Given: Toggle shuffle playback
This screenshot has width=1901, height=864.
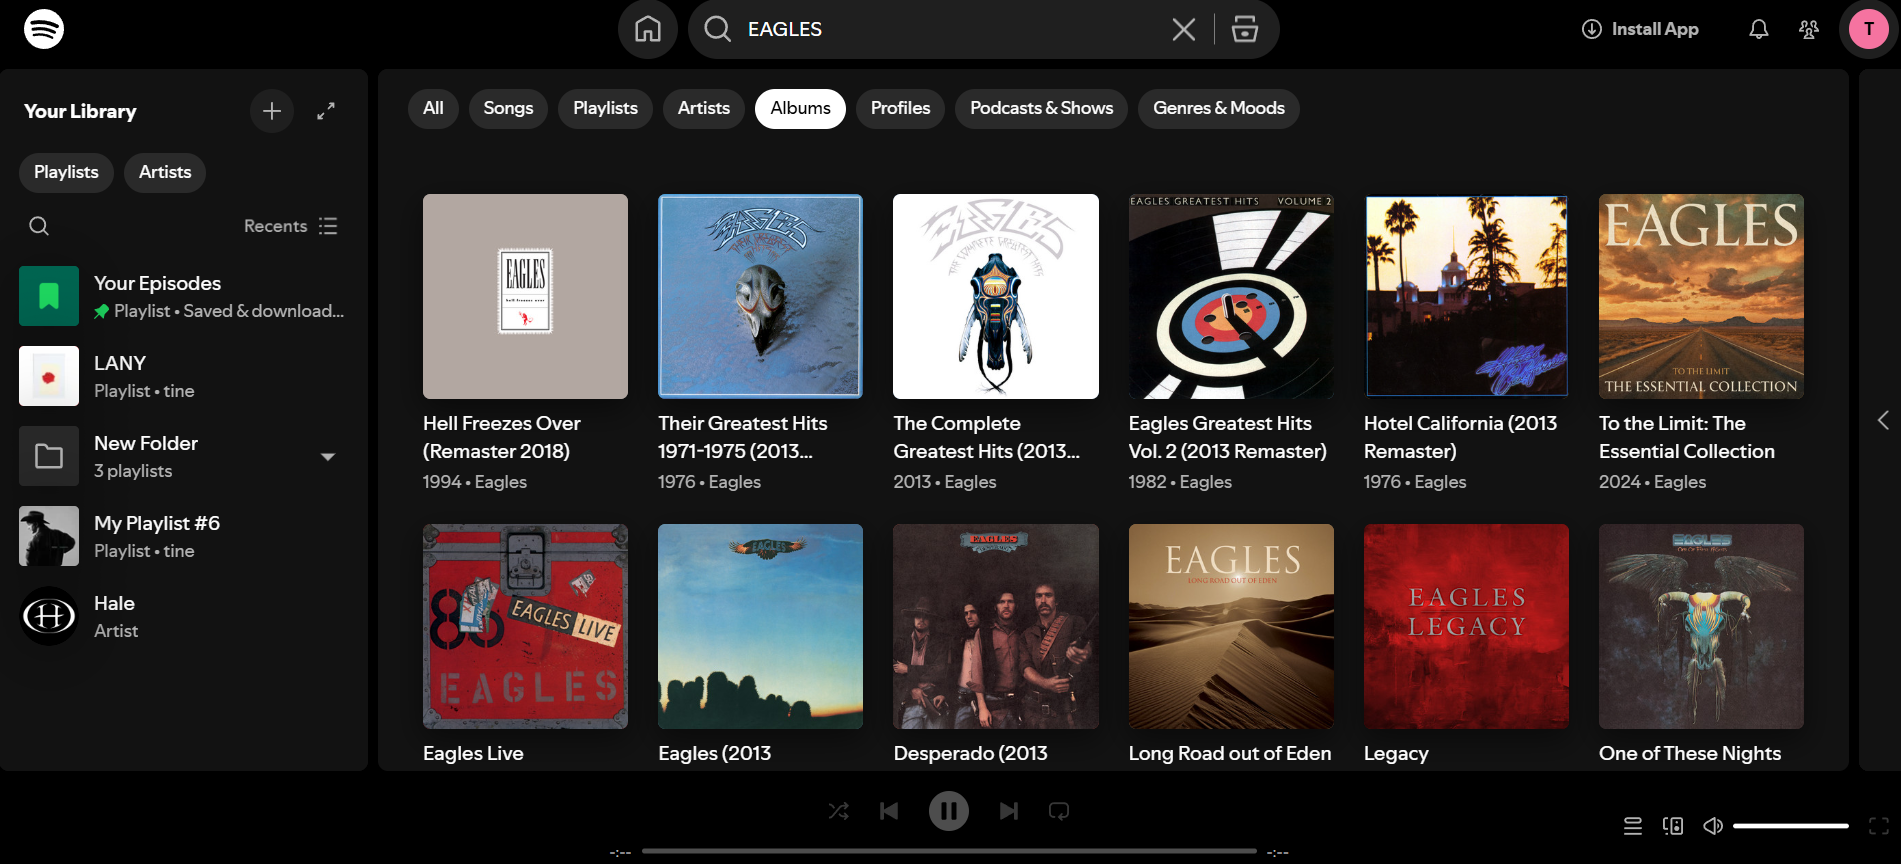Looking at the screenshot, I should tap(839, 811).
